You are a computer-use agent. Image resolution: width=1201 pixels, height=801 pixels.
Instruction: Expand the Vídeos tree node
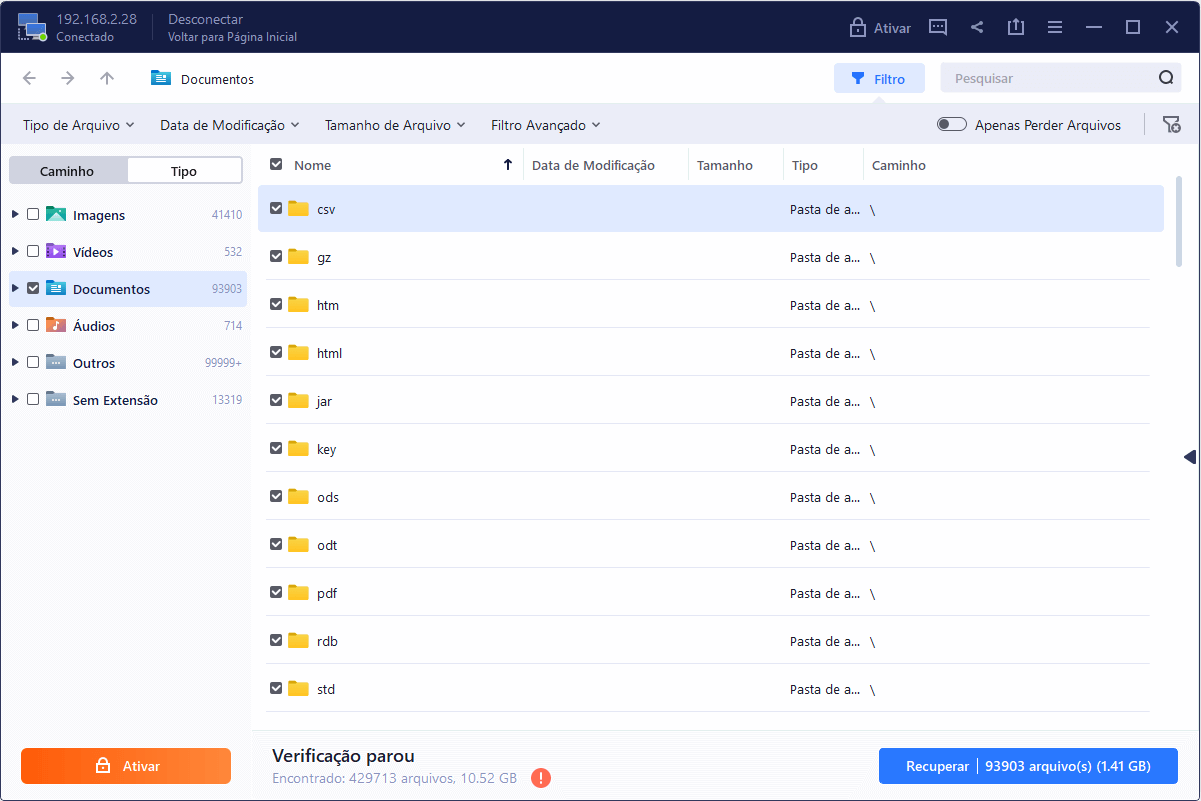pos(15,251)
